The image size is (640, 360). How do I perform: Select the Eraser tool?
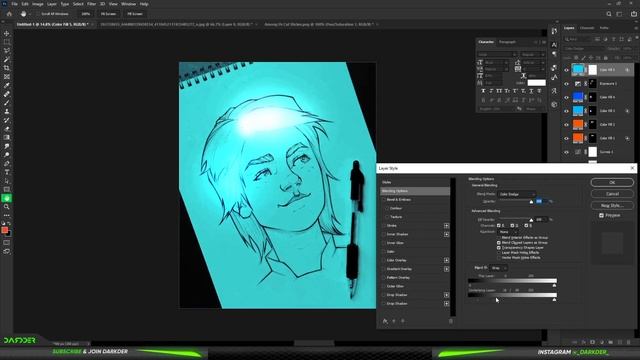[7, 129]
